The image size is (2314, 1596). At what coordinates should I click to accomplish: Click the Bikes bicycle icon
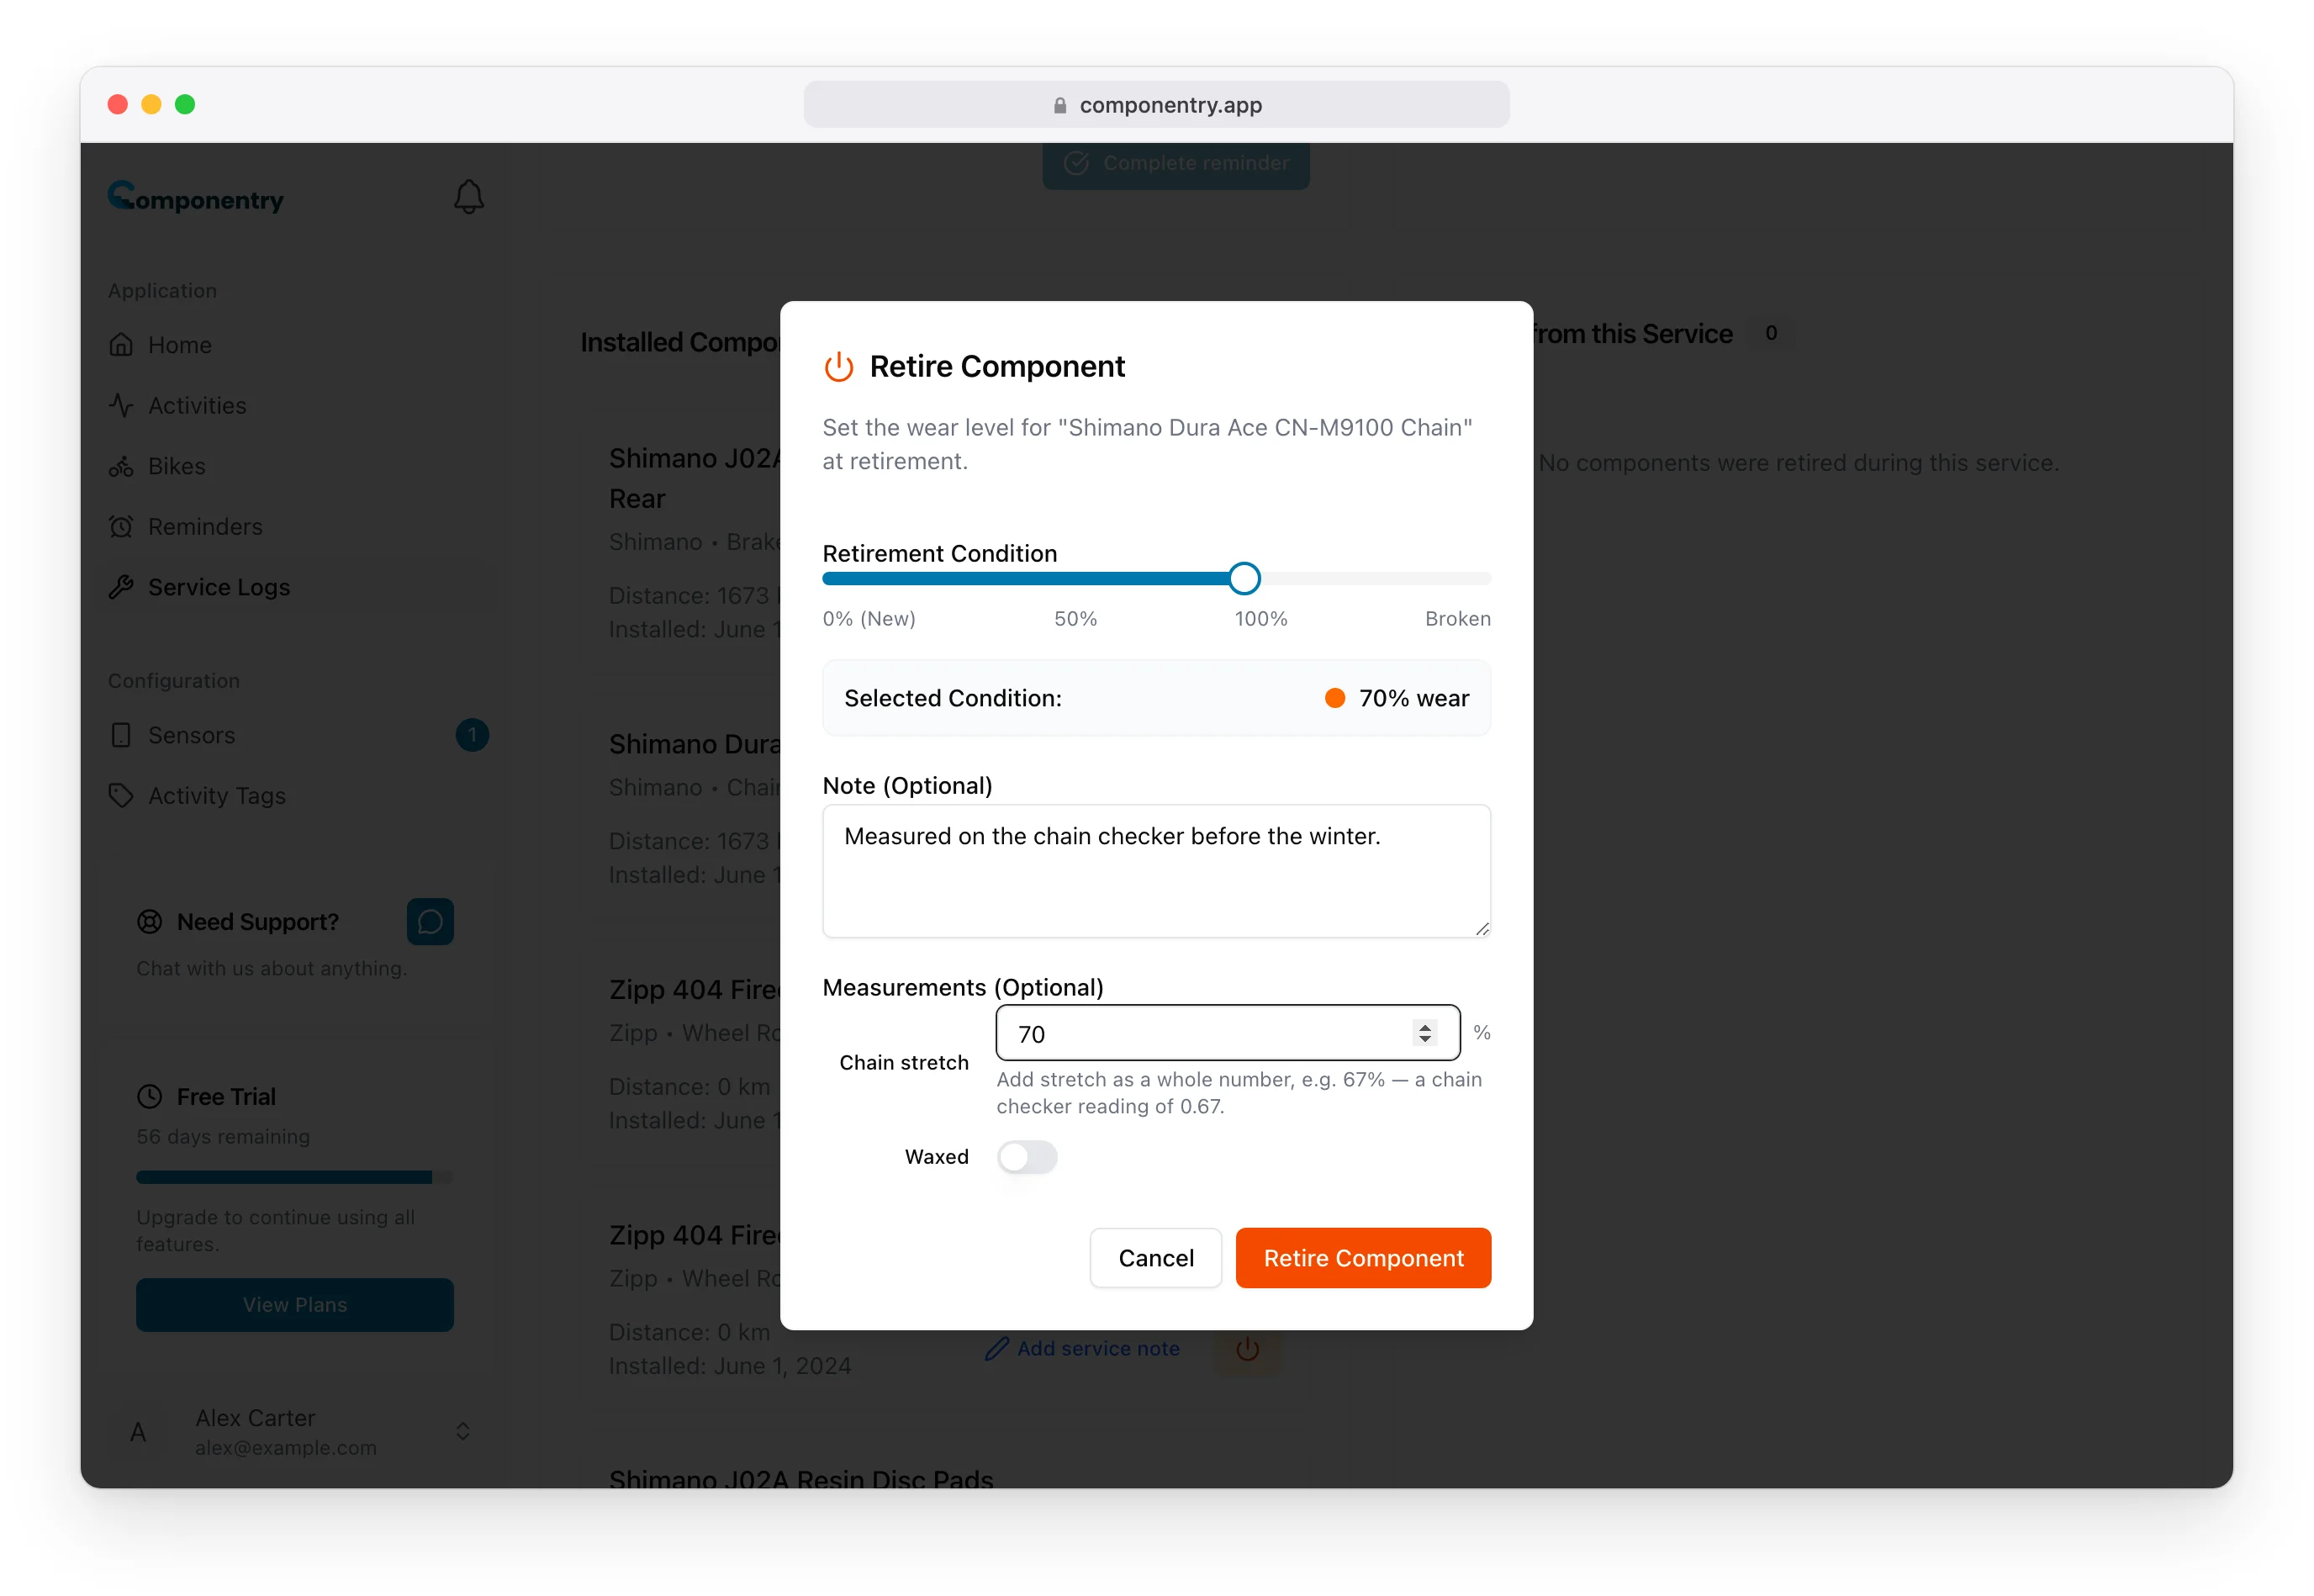coord(121,466)
